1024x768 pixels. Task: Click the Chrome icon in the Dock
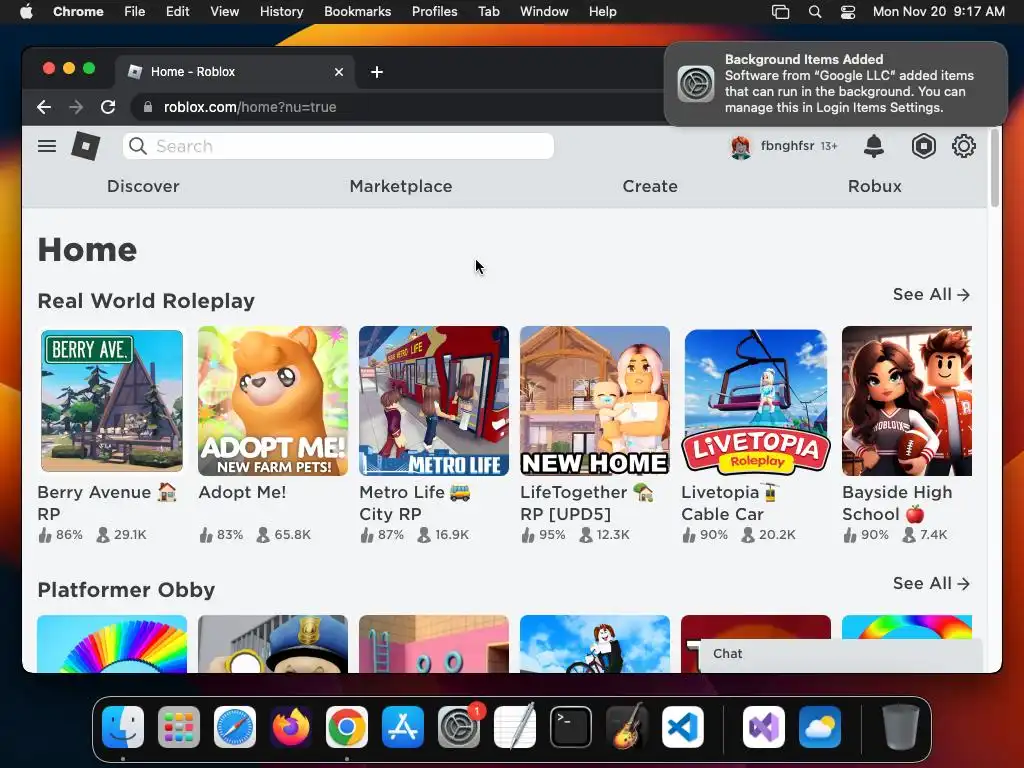coord(347,727)
